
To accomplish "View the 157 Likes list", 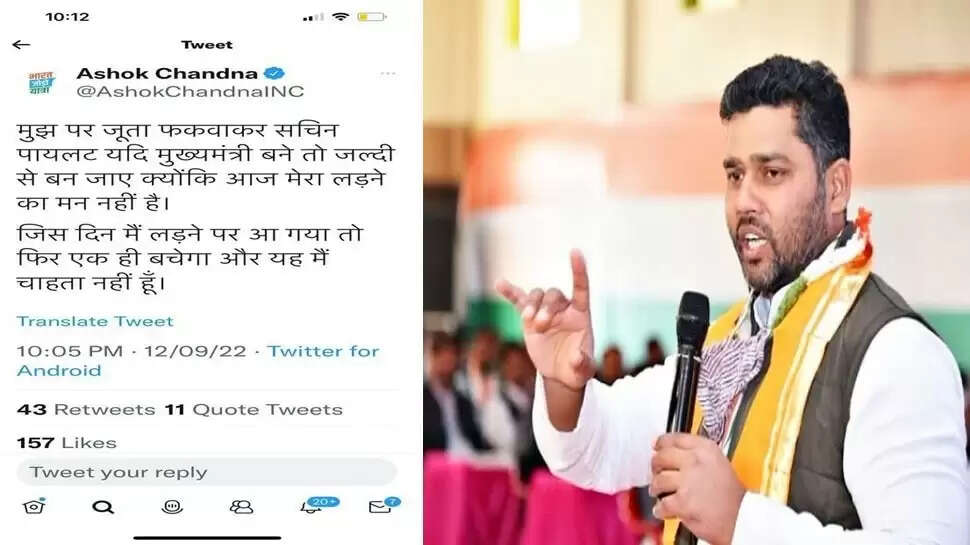I will point(67,443).
